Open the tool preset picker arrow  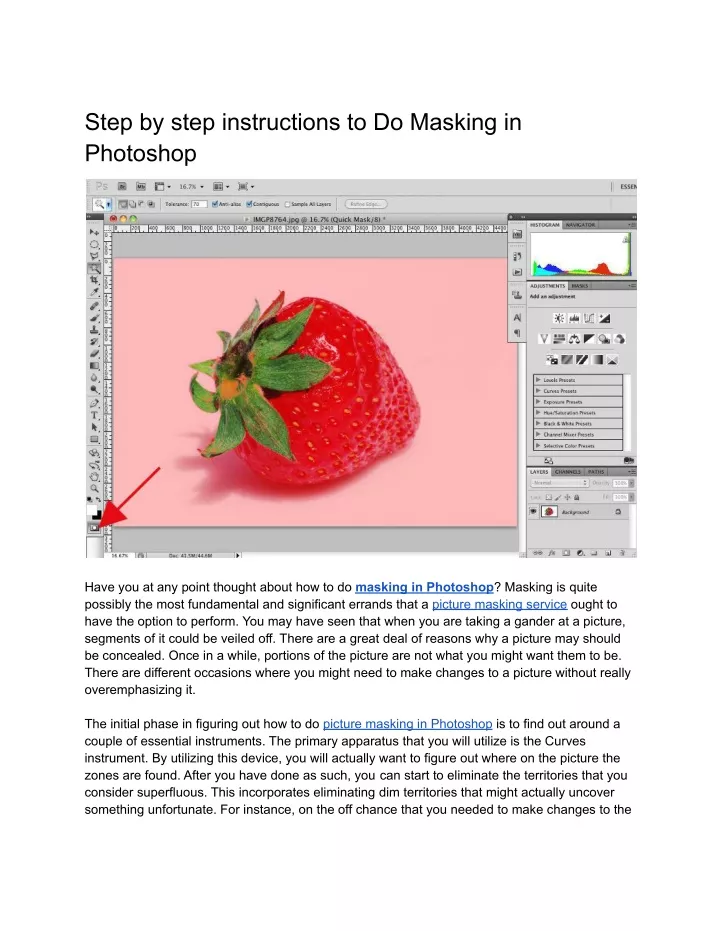coord(109,204)
